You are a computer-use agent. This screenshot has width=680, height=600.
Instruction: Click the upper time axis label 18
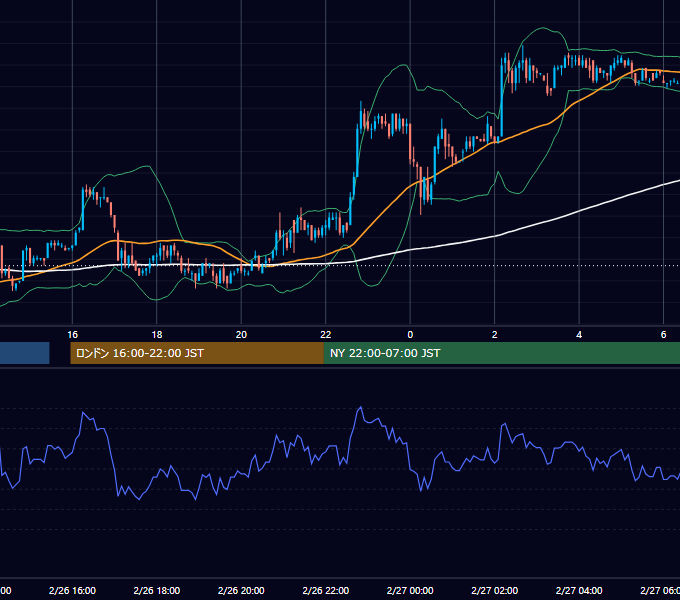tap(157, 335)
